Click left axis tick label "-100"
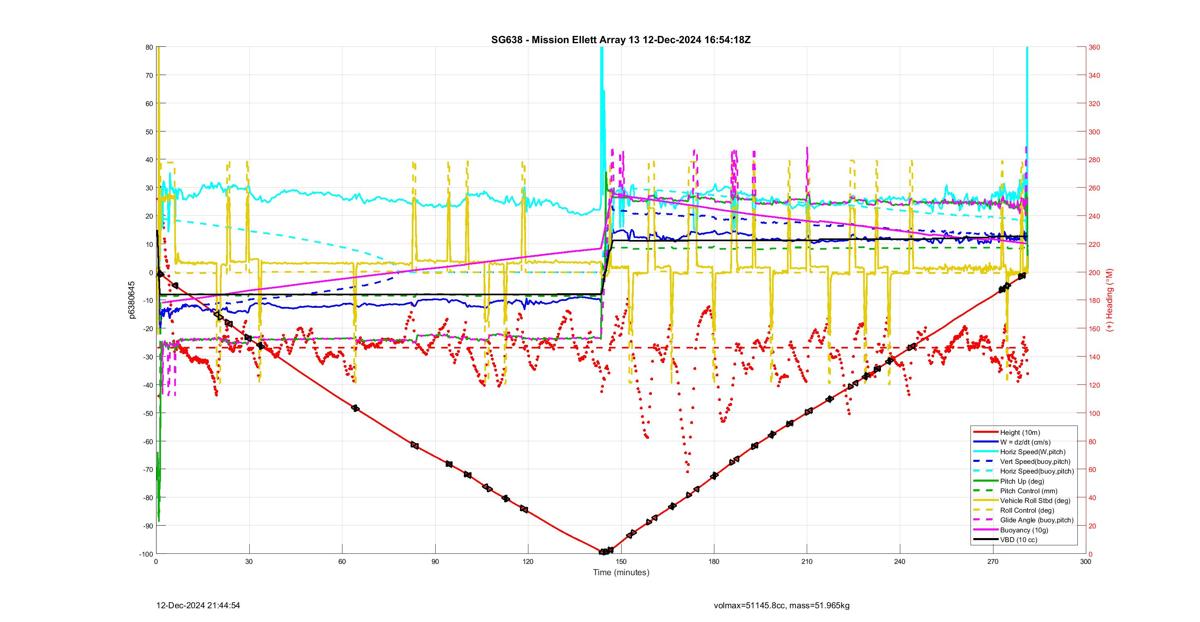1200x622 pixels. click(x=146, y=554)
